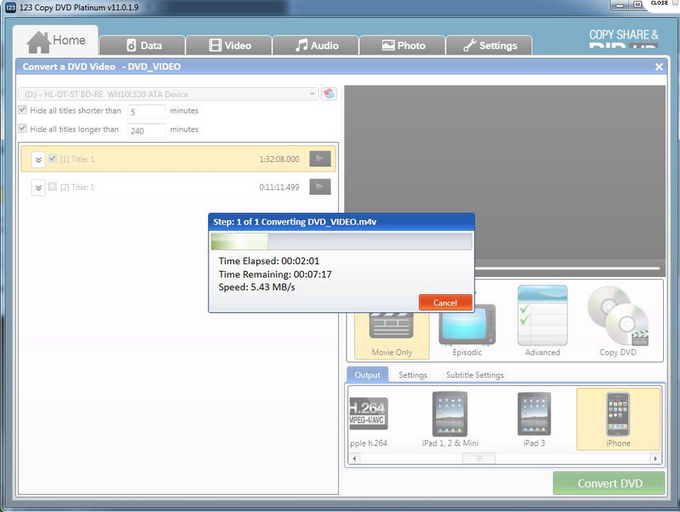Click the Time Remaining: 00:07:17 text

tap(275, 274)
